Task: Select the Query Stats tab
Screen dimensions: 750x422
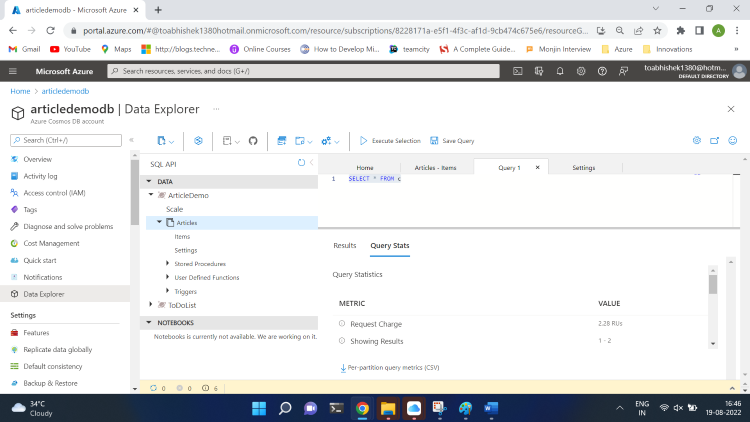Action: pos(390,245)
